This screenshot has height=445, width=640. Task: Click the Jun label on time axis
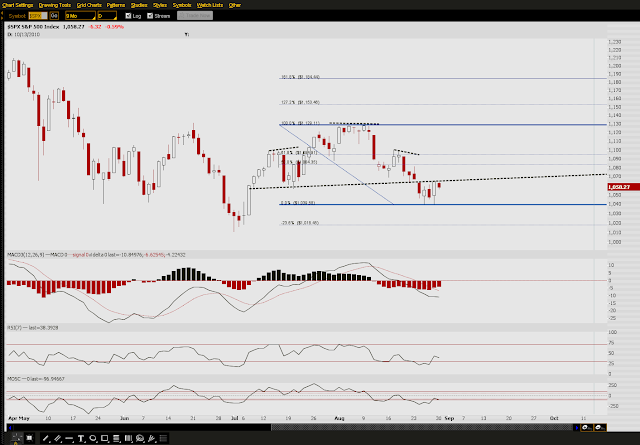click(x=124, y=418)
